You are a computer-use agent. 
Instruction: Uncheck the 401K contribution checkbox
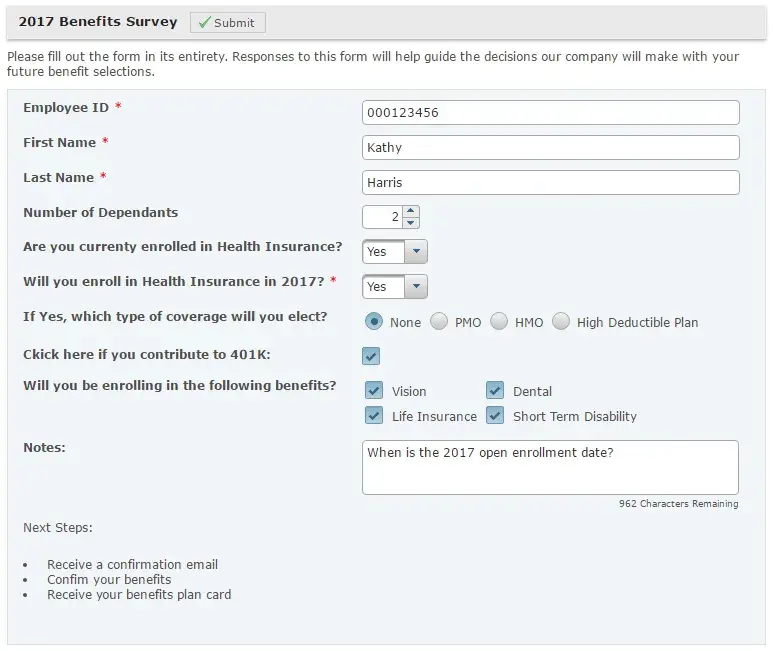(x=371, y=356)
